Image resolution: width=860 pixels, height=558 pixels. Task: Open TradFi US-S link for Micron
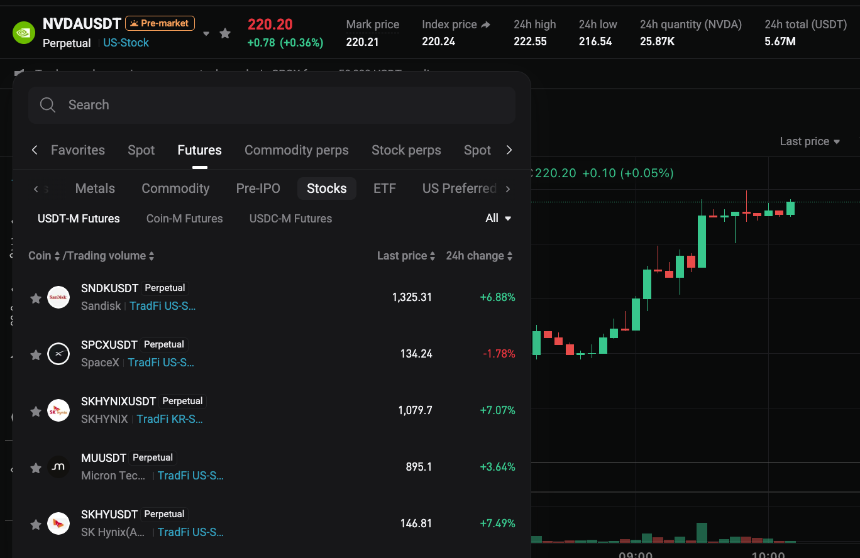(190, 476)
